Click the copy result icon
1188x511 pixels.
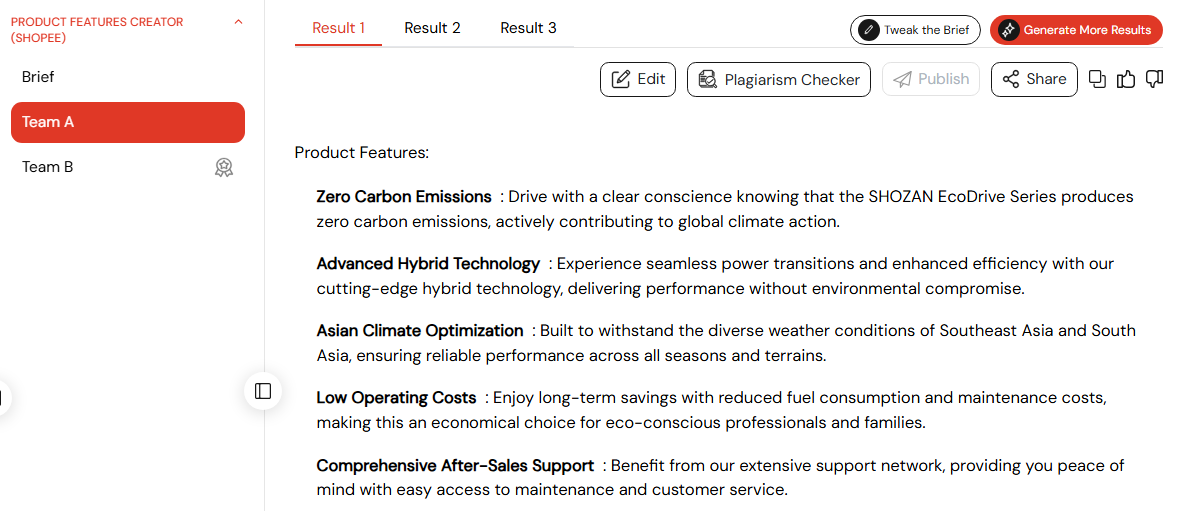tap(1097, 79)
